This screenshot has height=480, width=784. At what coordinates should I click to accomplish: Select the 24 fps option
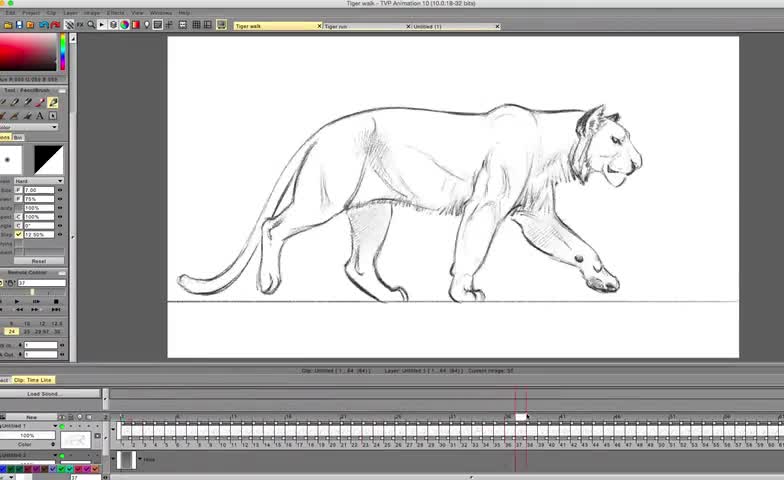click(x=12, y=332)
